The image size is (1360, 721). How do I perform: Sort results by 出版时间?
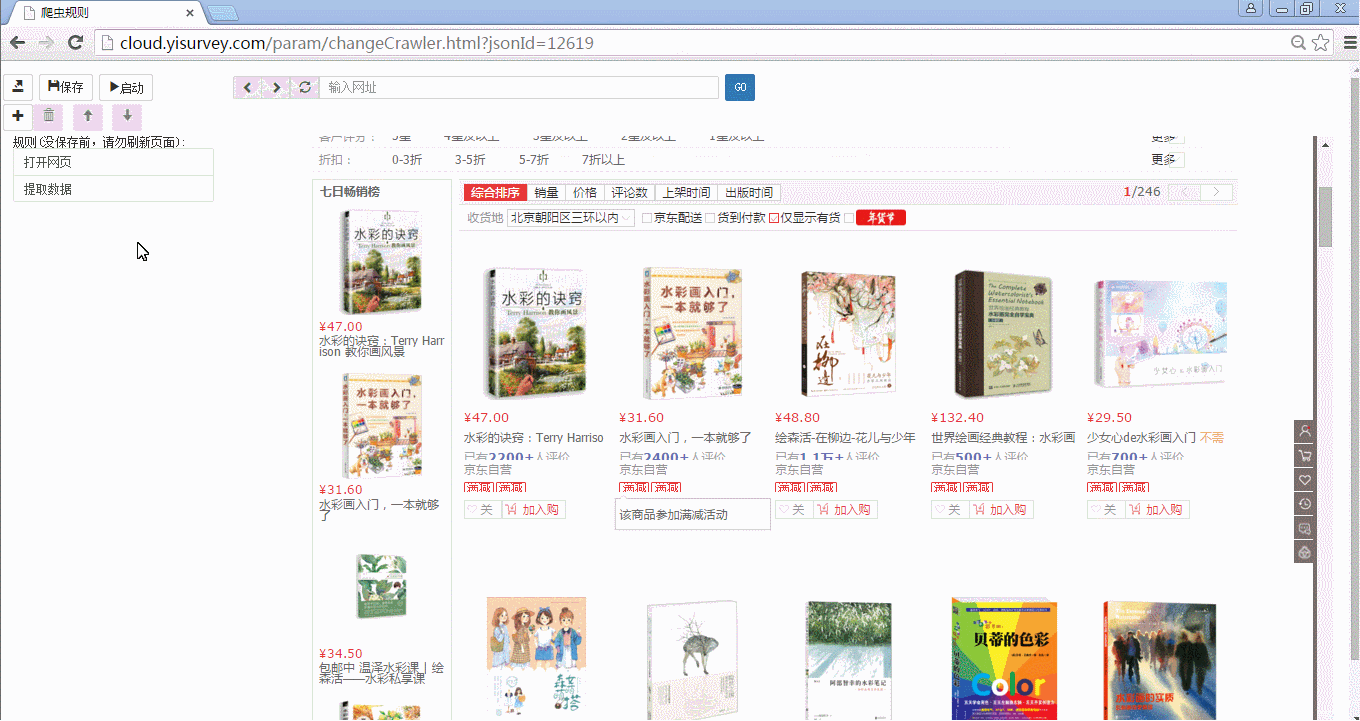click(749, 193)
